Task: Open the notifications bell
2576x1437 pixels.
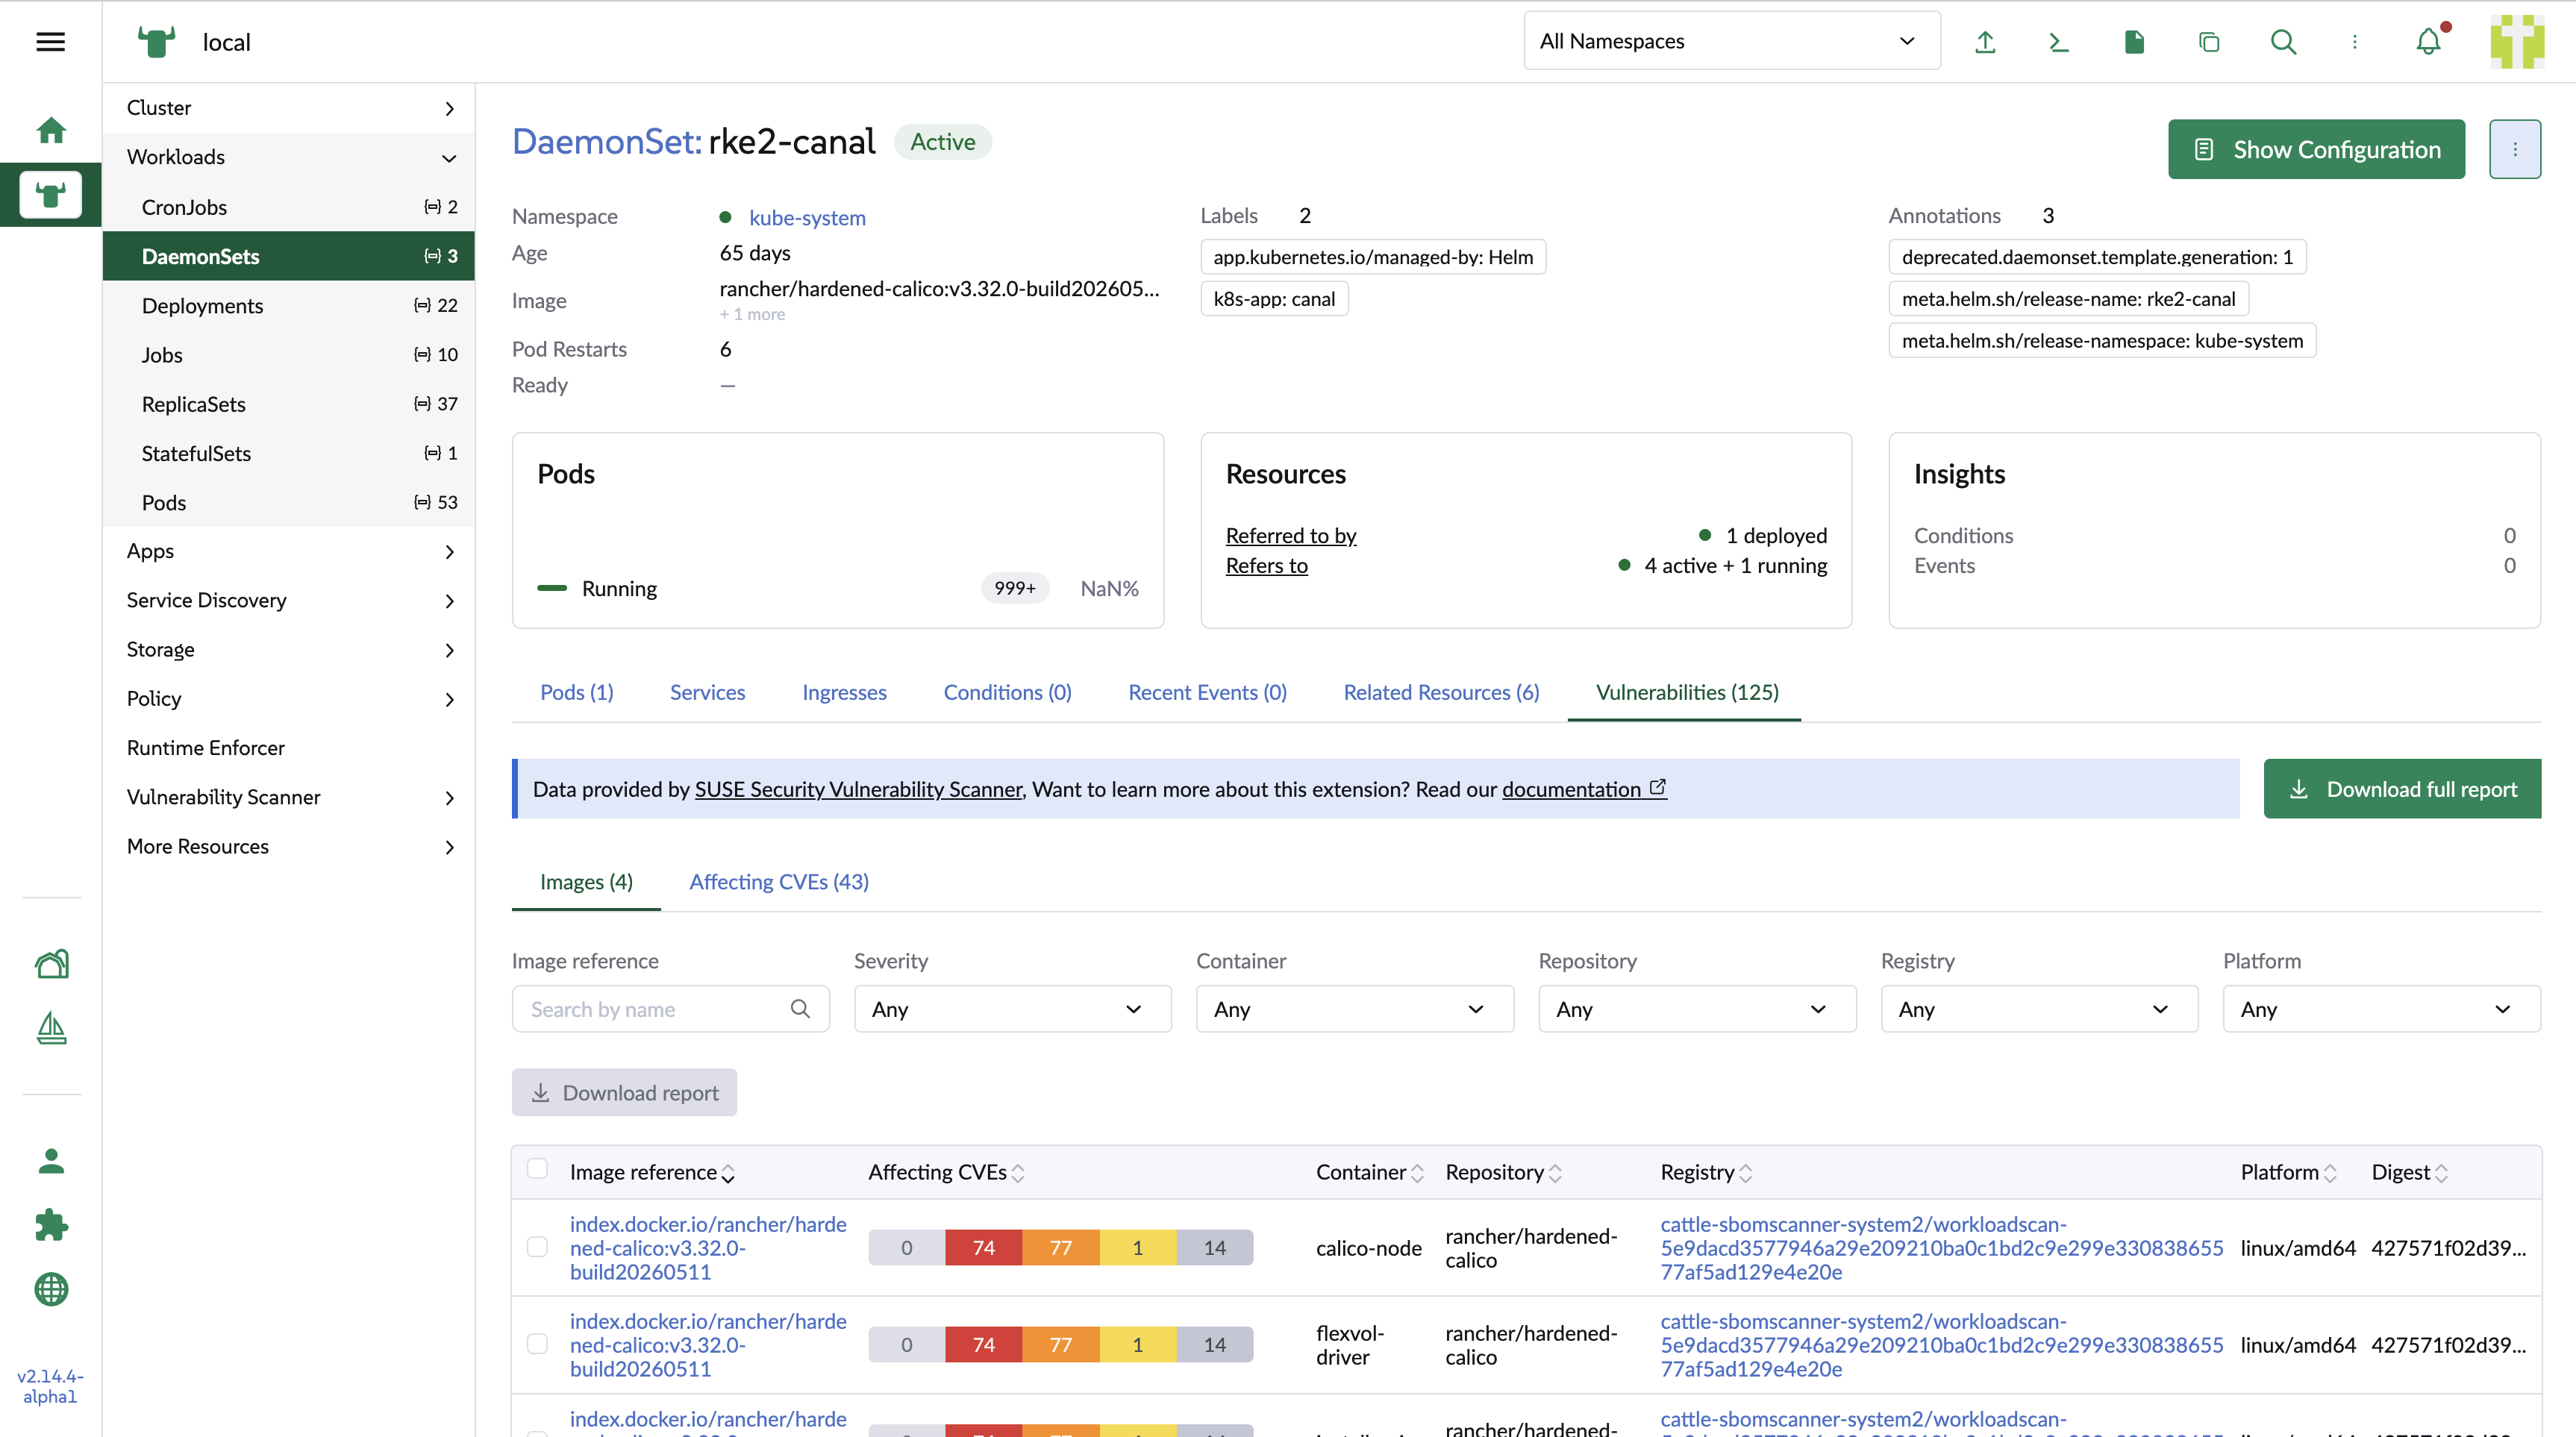Action: click(2429, 42)
